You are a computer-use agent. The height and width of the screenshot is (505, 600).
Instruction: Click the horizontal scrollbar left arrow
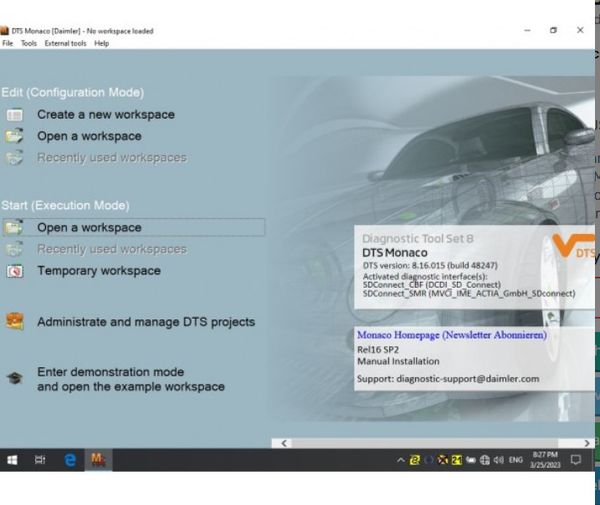click(x=284, y=443)
